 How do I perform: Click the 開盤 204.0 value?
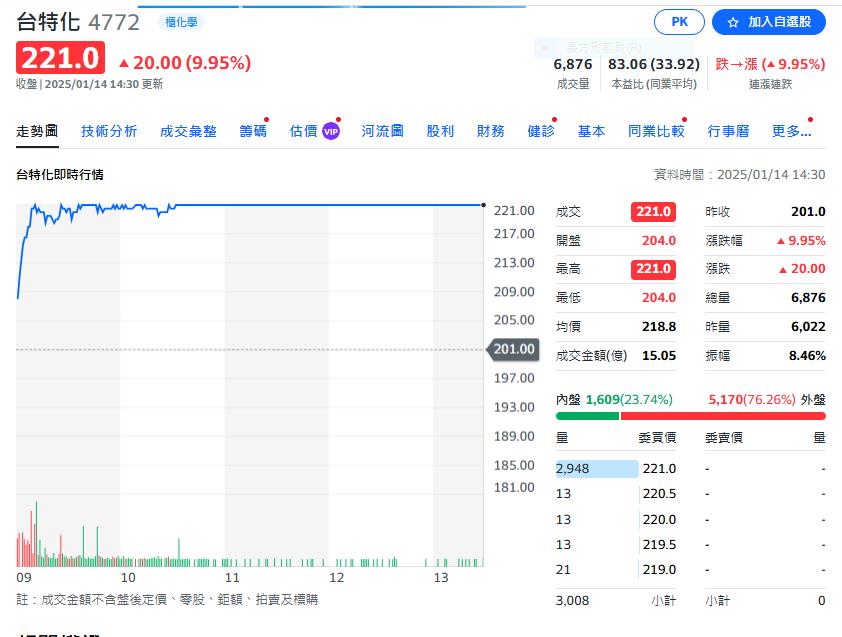click(x=659, y=241)
